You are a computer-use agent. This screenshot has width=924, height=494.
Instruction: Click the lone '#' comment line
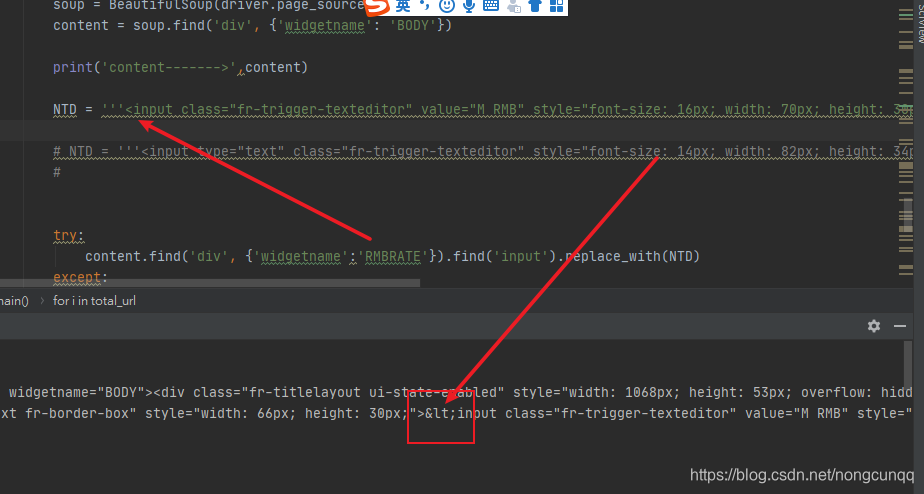57,173
